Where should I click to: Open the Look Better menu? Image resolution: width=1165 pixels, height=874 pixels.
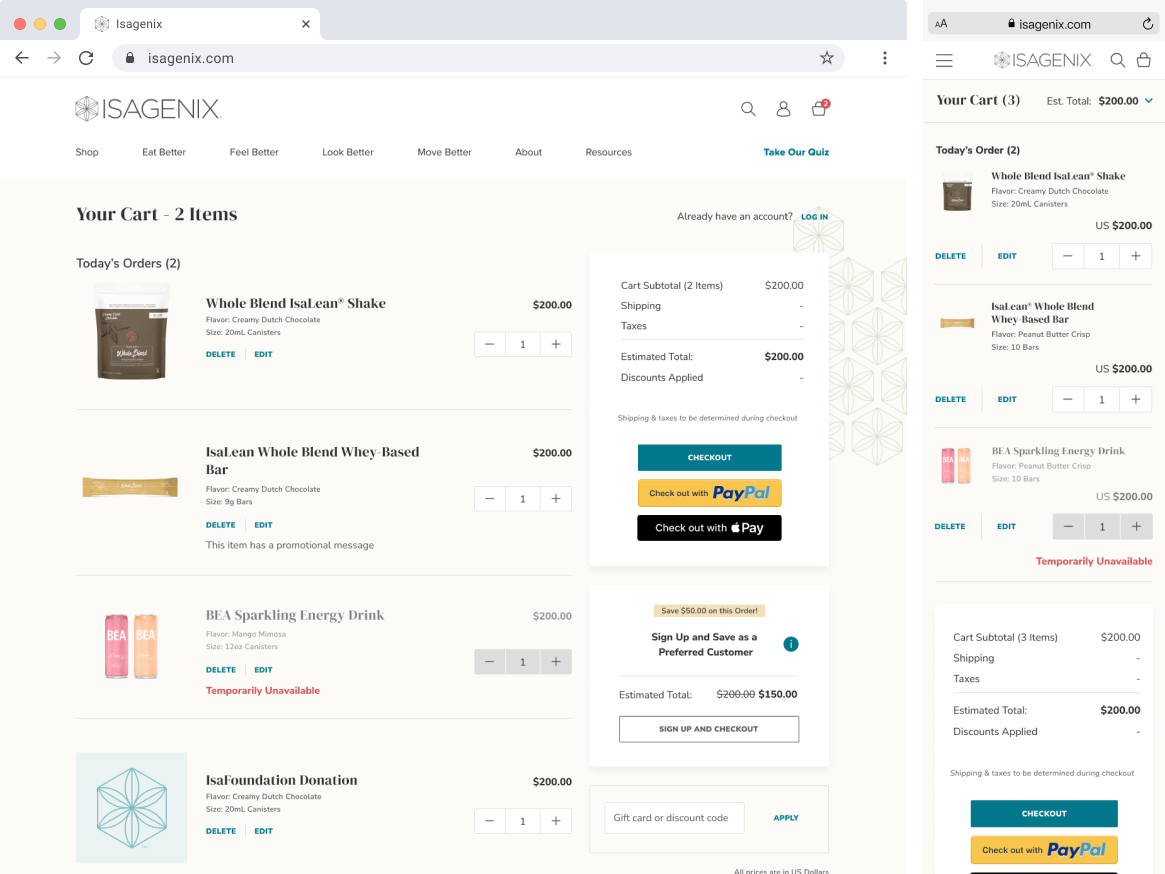[348, 152]
